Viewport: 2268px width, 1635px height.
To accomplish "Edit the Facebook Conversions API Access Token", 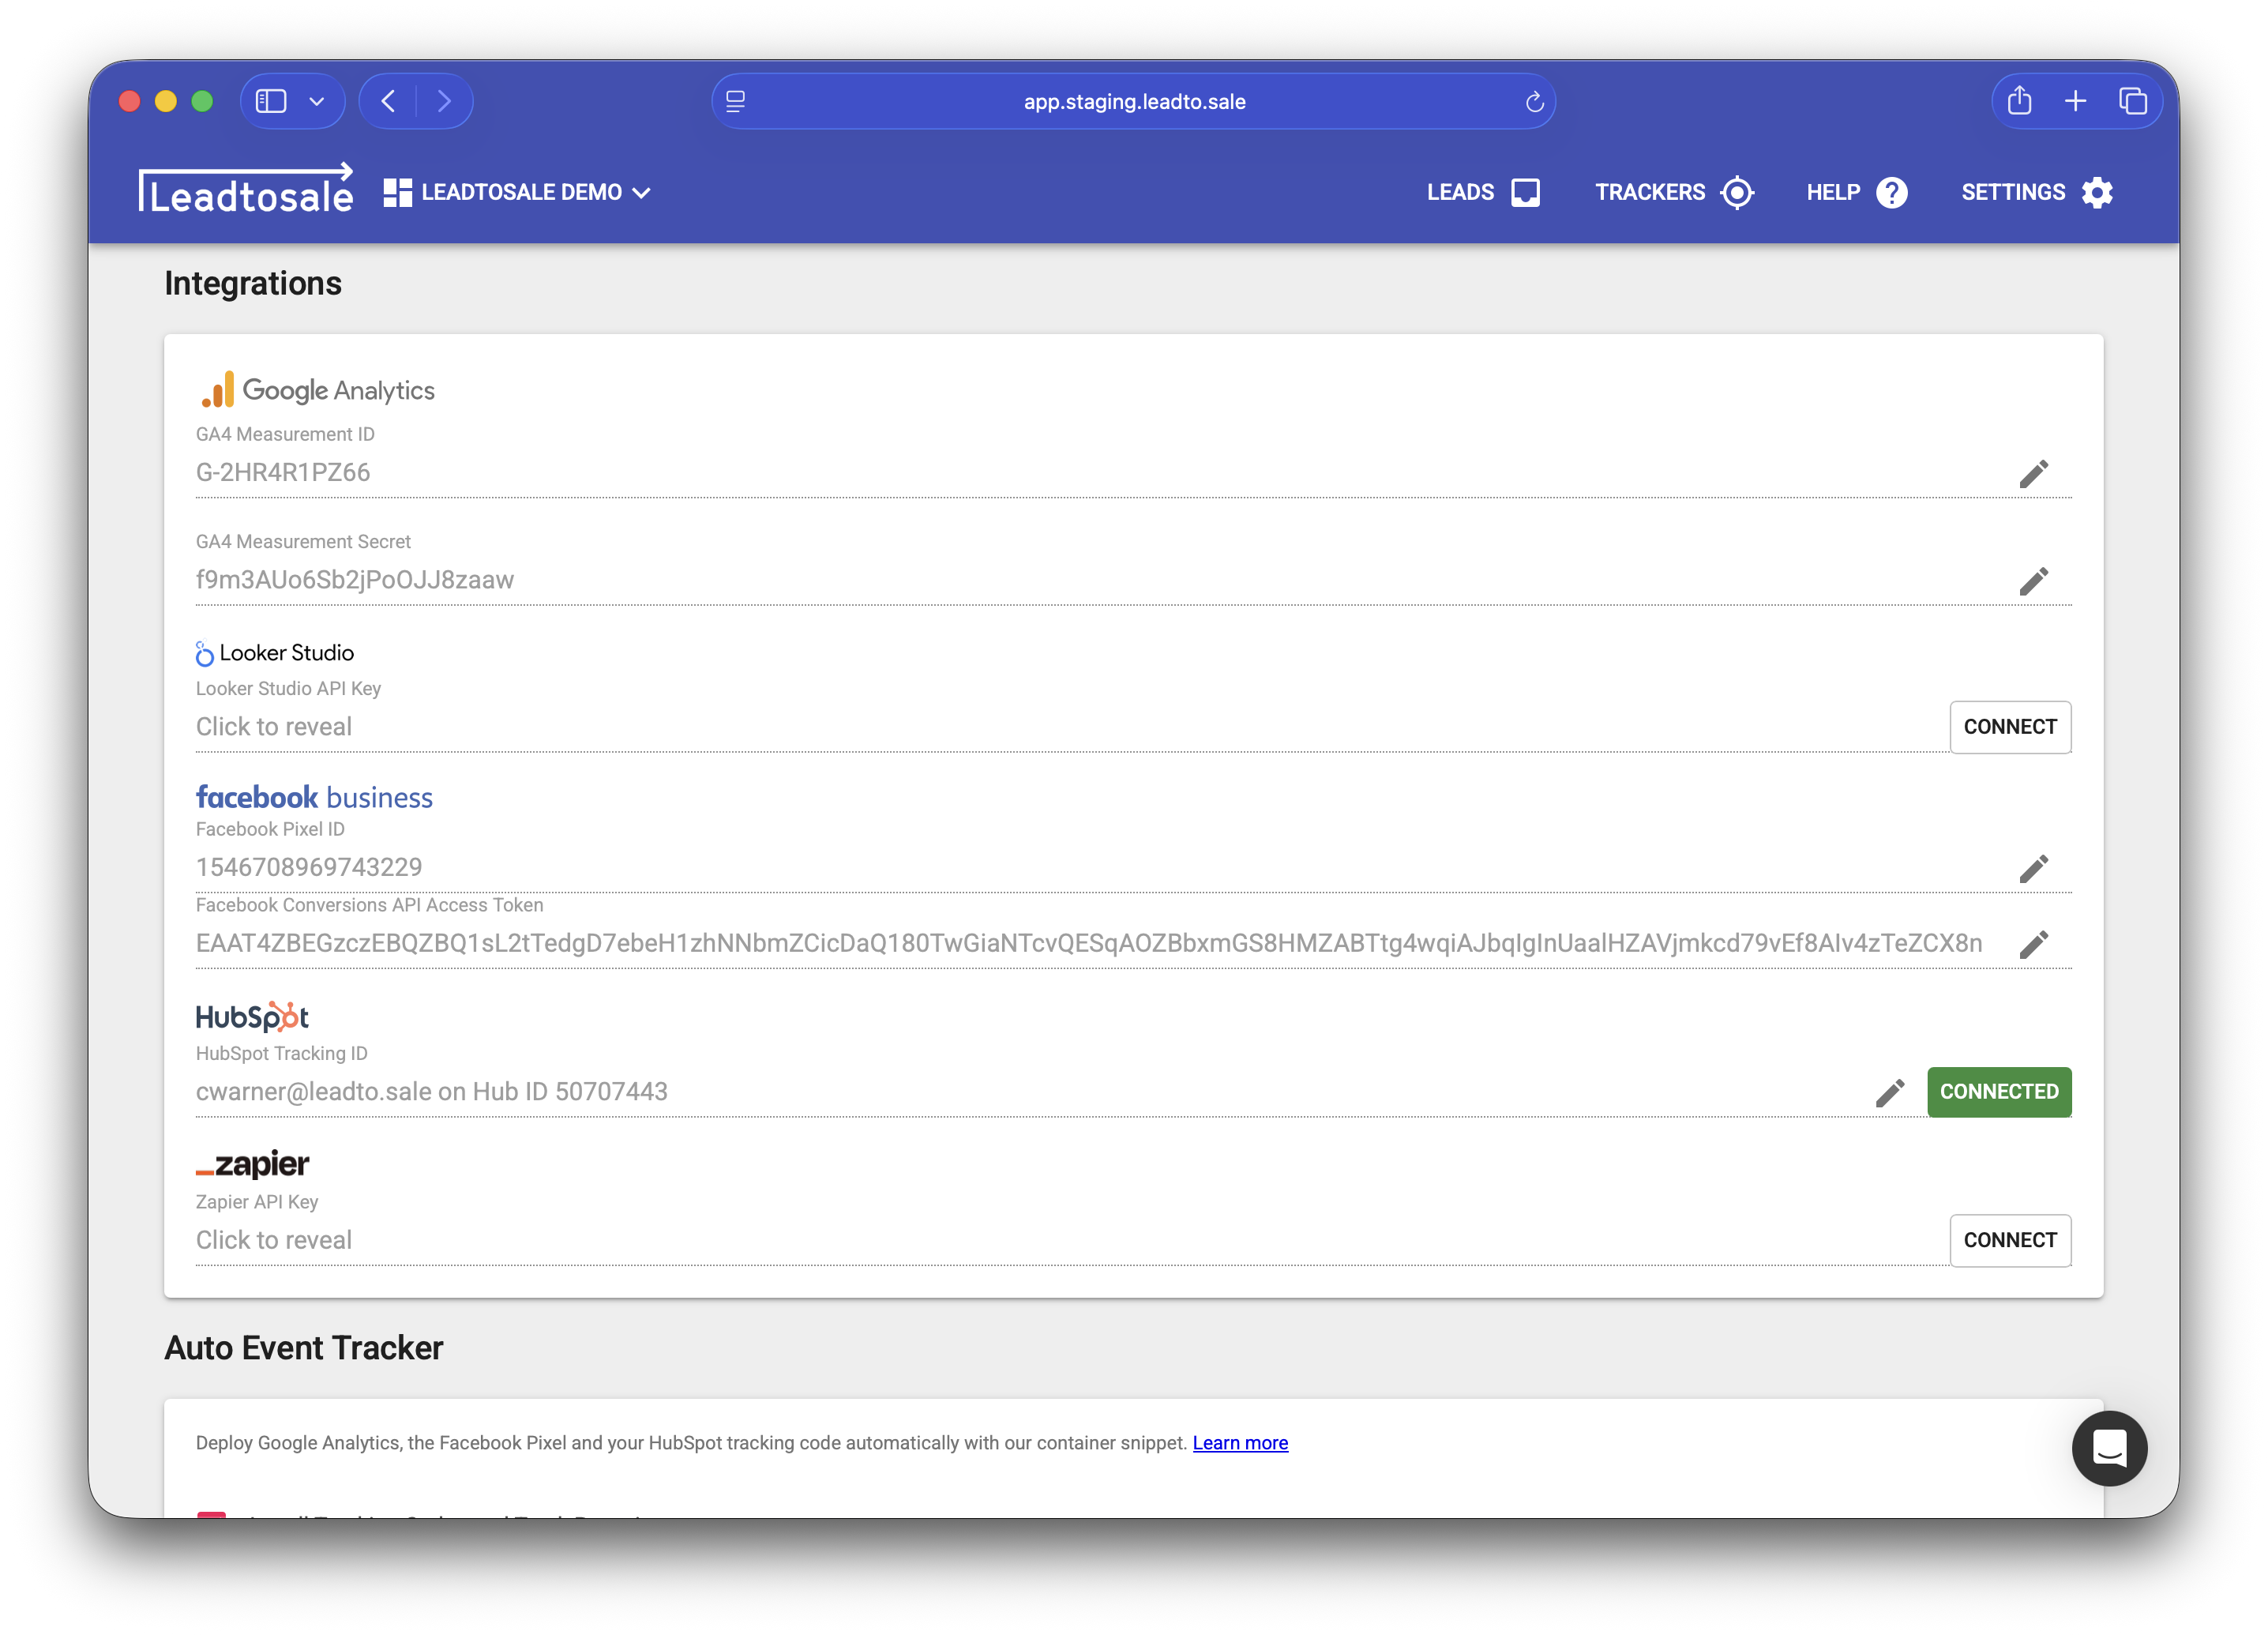I will tap(2035, 944).
